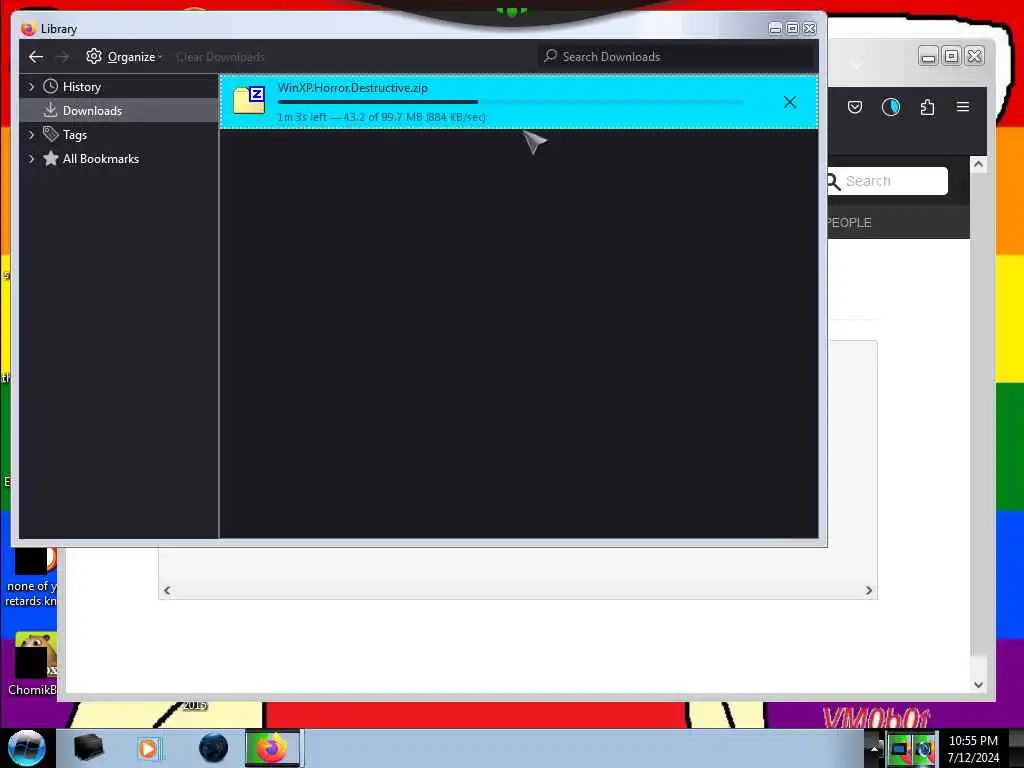This screenshot has width=1024, height=768.
Task: Click the zip file icon of the download
Action: tap(249, 100)
